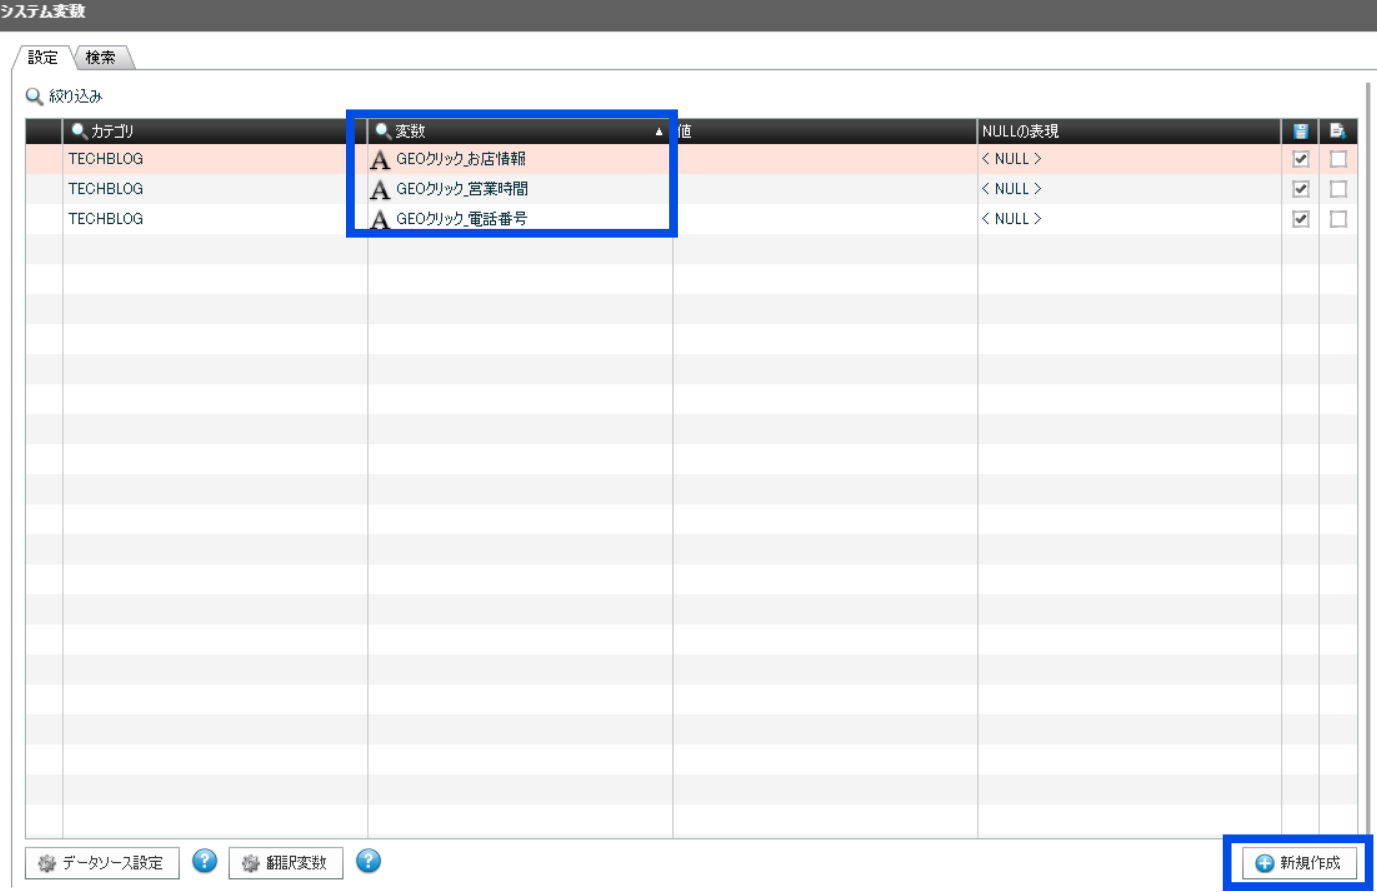
Task: Open the 翻訳変数 button
Action: (286, 863)
